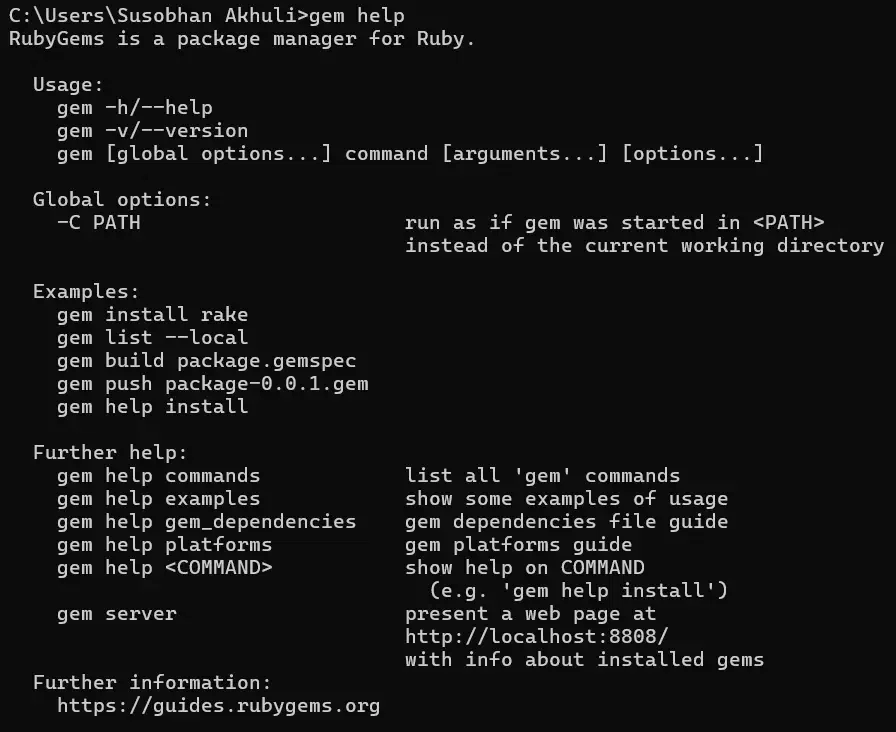Click the 'gem help install' example line
The image size is (896, 732).
click(152, 407)
